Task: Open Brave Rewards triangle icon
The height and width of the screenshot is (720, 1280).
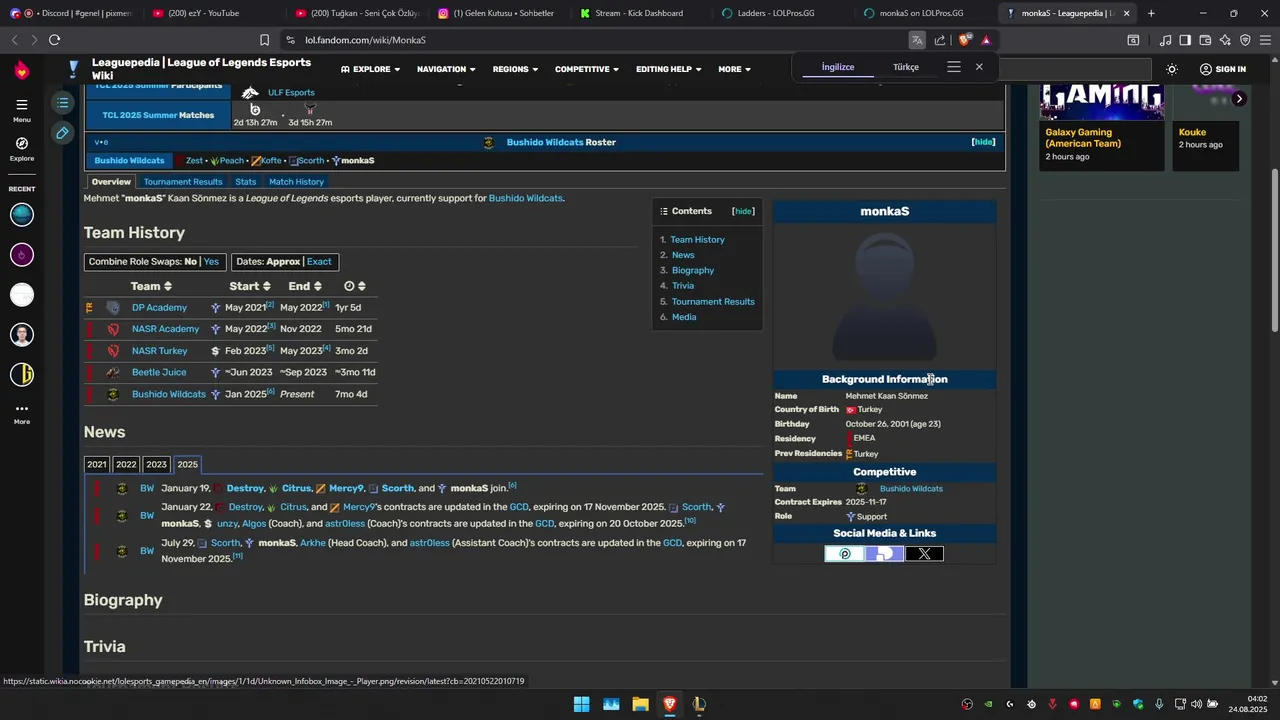Action: tap(986, 40)
